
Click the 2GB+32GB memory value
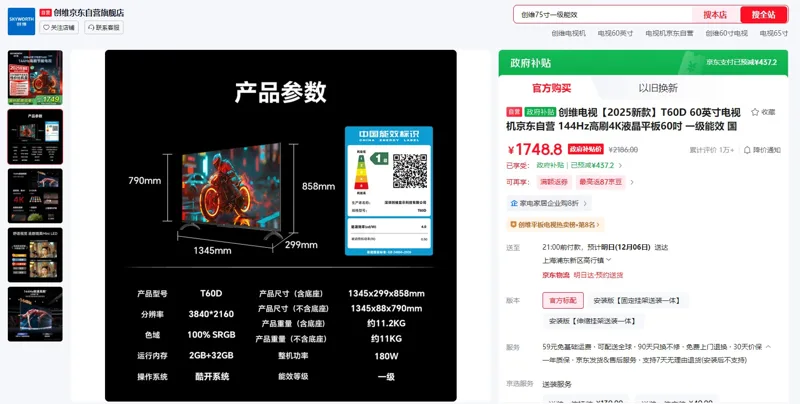pyautogui.click(x=211, y=356)
